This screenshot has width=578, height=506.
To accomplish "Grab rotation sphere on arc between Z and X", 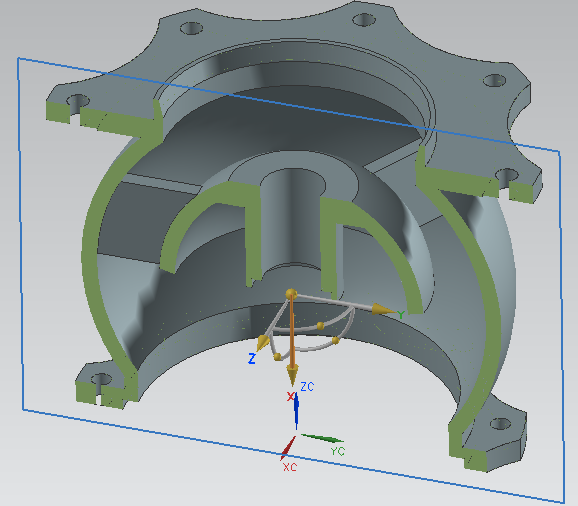I will coord(278,356).
